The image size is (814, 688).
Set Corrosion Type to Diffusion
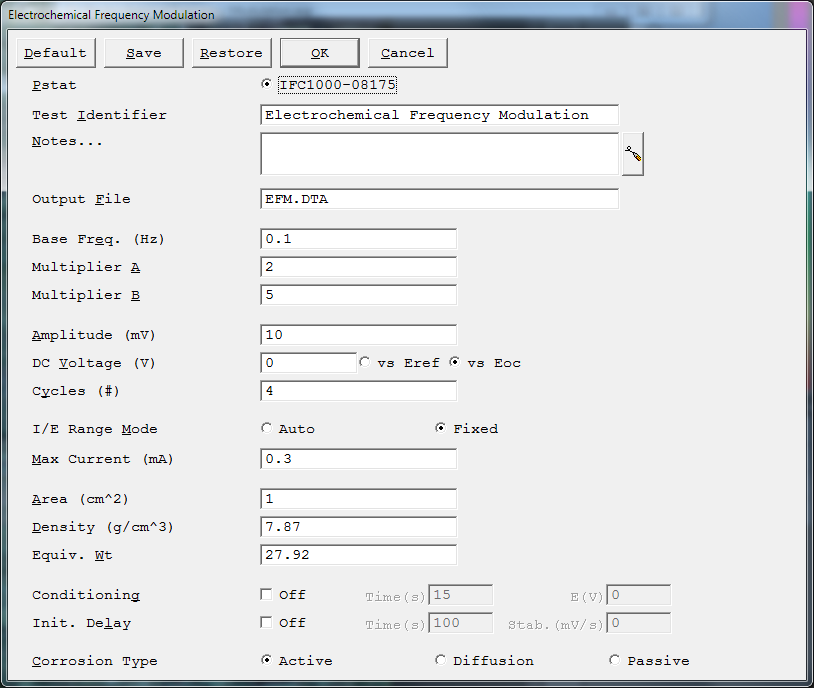(440, 660)
